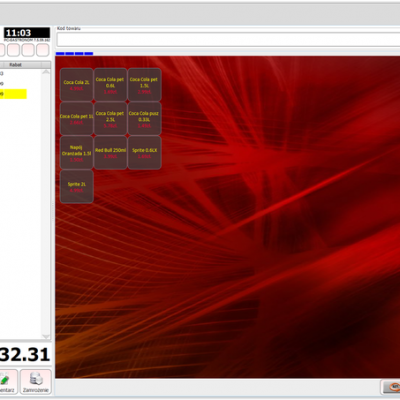Screen dimensions: 400x400
Task: Select the yellow highlighted order row
Action: (x=13, y=94)
